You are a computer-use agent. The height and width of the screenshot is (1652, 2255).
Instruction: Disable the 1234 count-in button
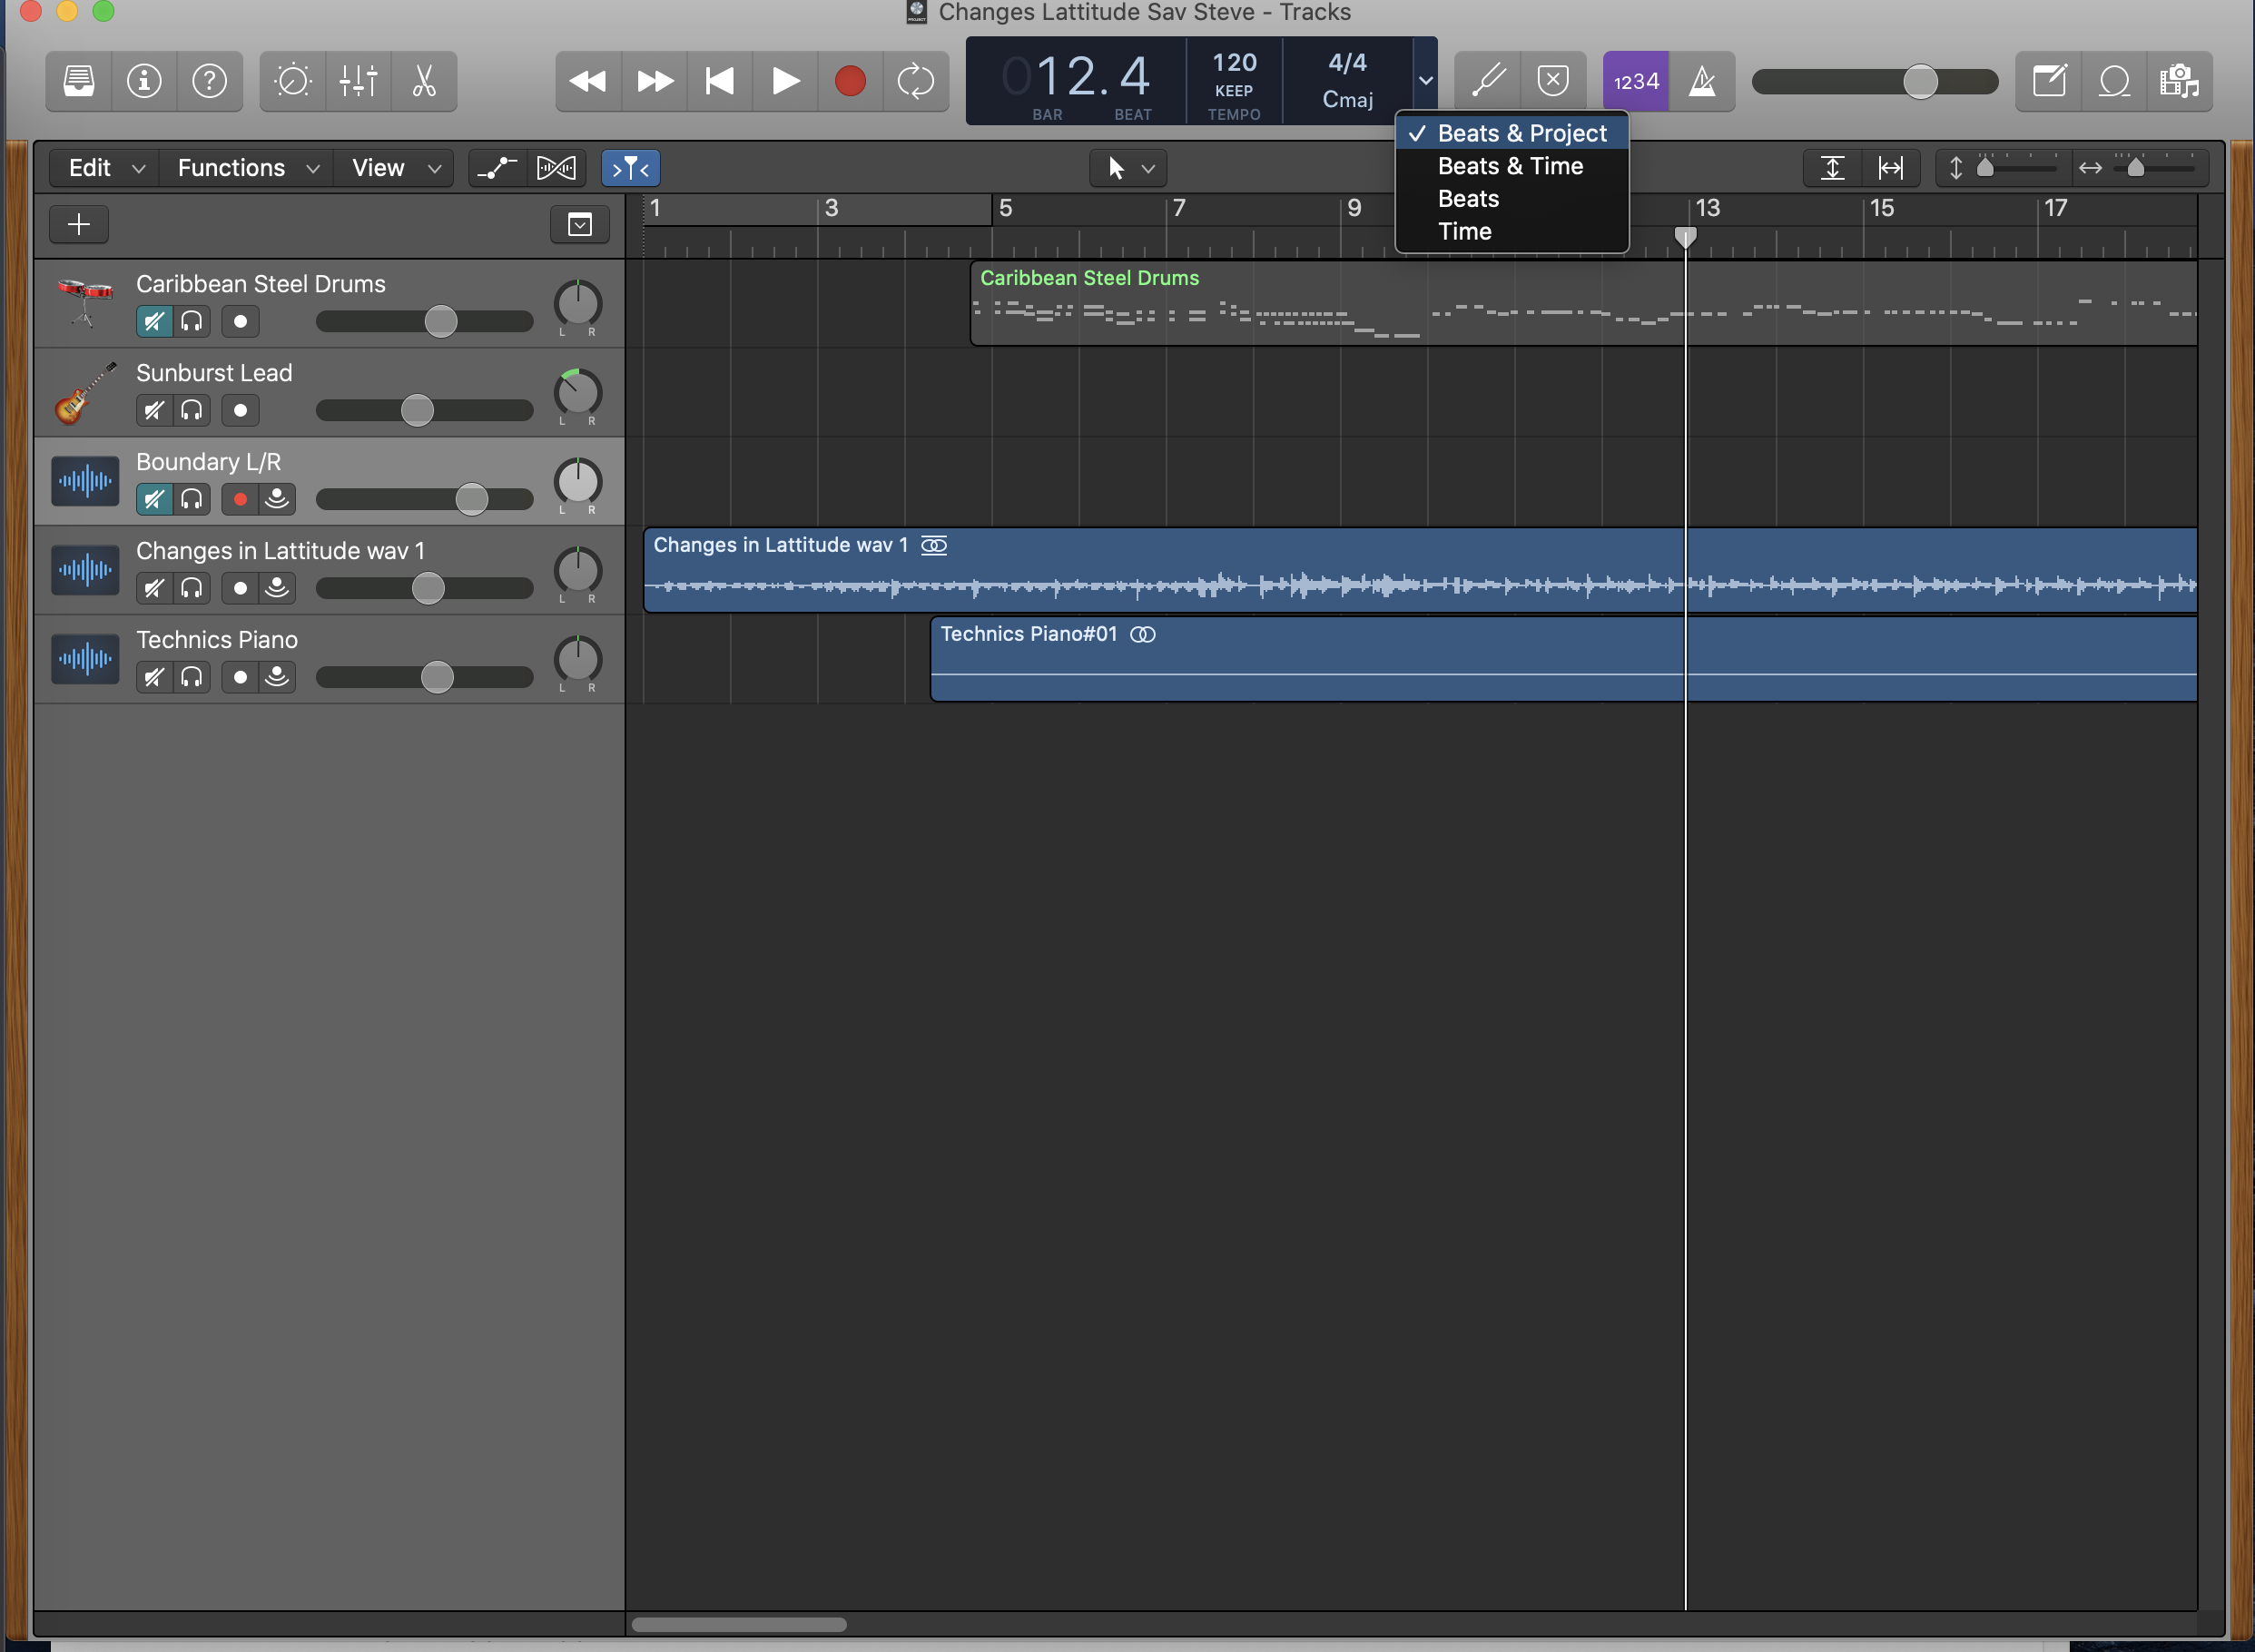coord(1635,81)
